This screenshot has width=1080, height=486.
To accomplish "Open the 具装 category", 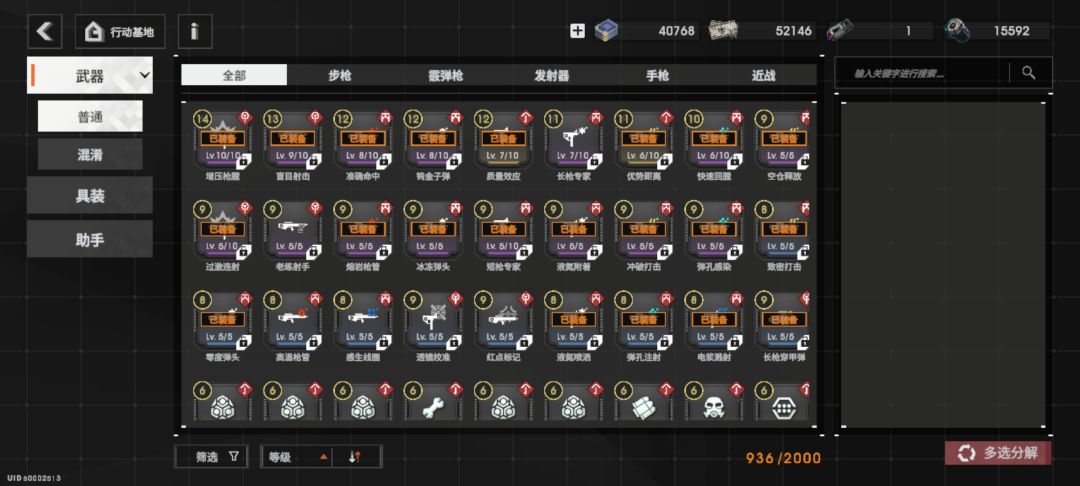I will tap(90, 195).
